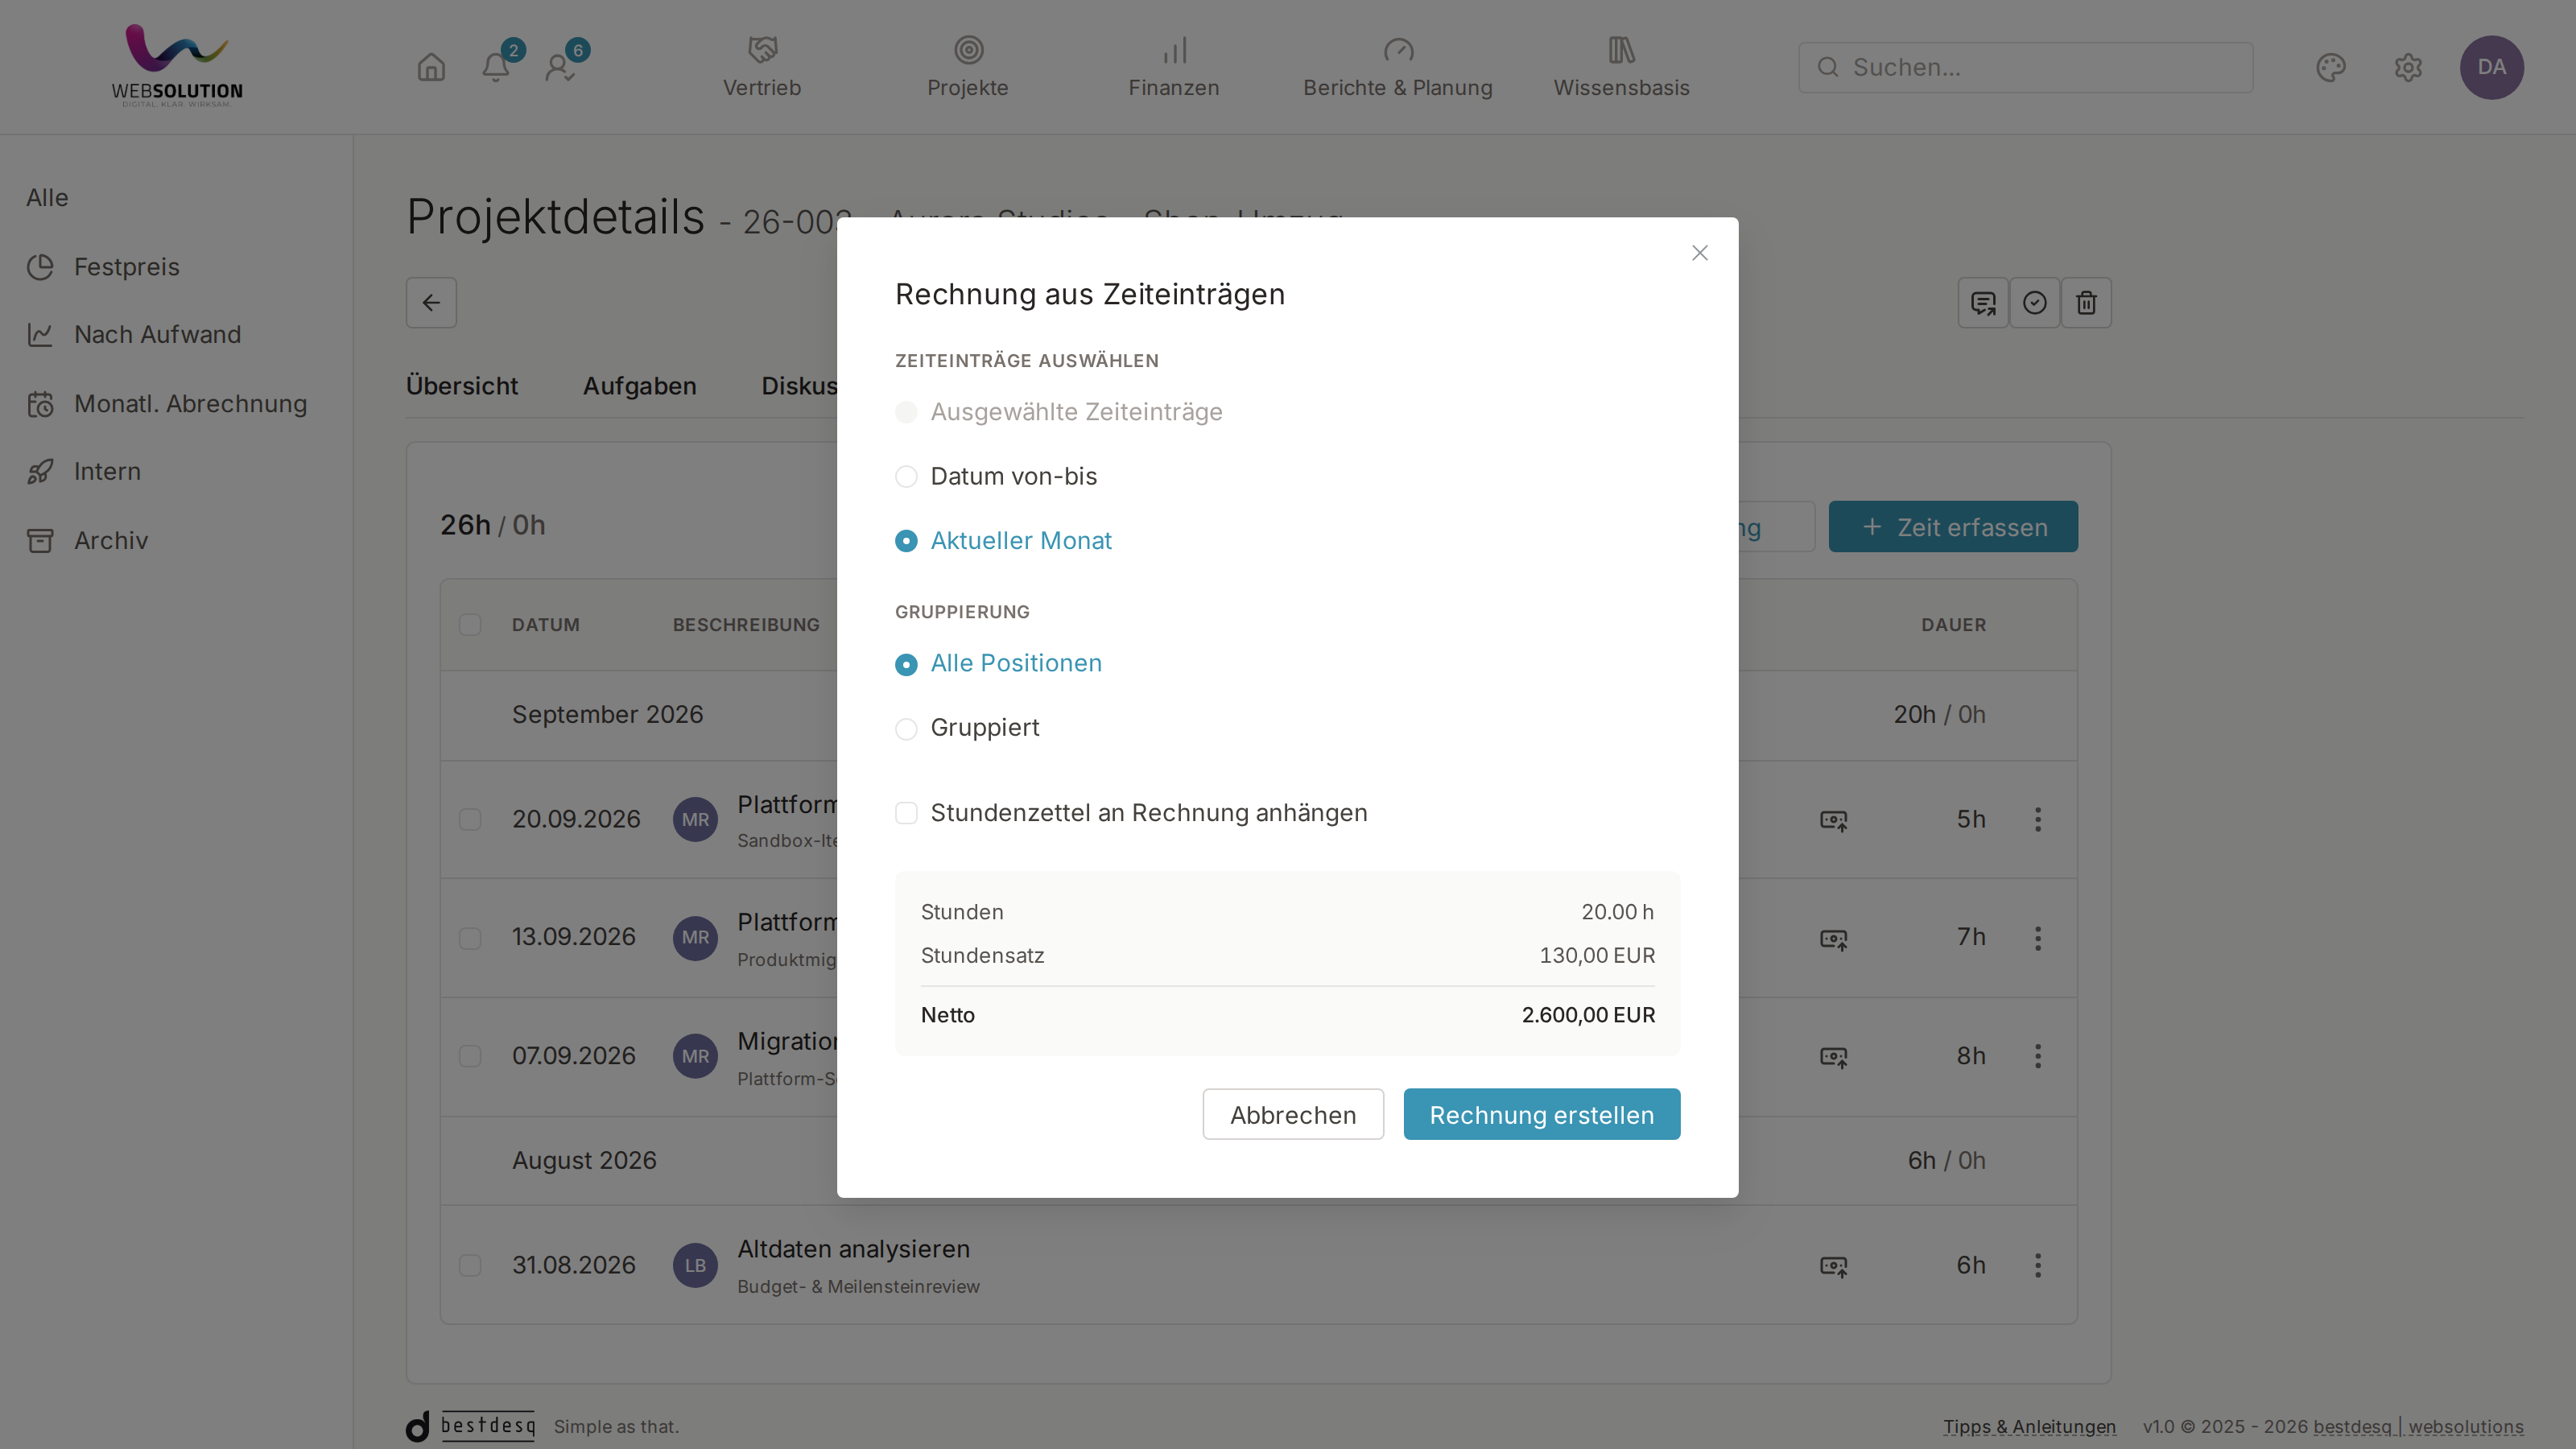Viewport: 2576px width, 1449px height.
Task: Open the theme palette icon
Action: click(x=2331, y=67)
